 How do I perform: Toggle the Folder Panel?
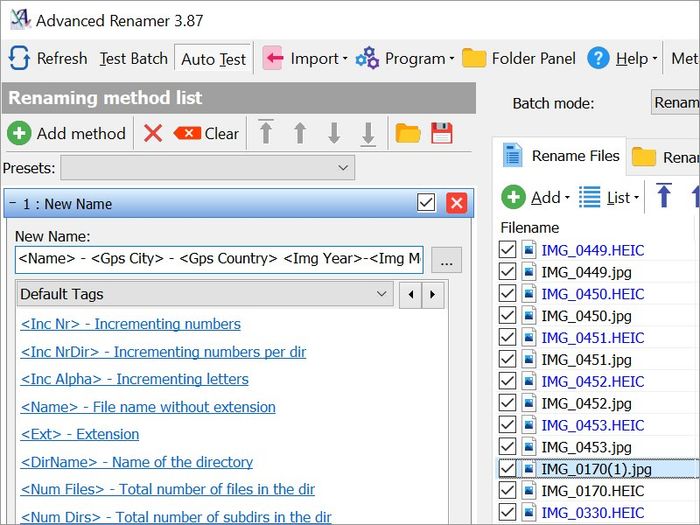pyautogui.click(x=519, y=58)
